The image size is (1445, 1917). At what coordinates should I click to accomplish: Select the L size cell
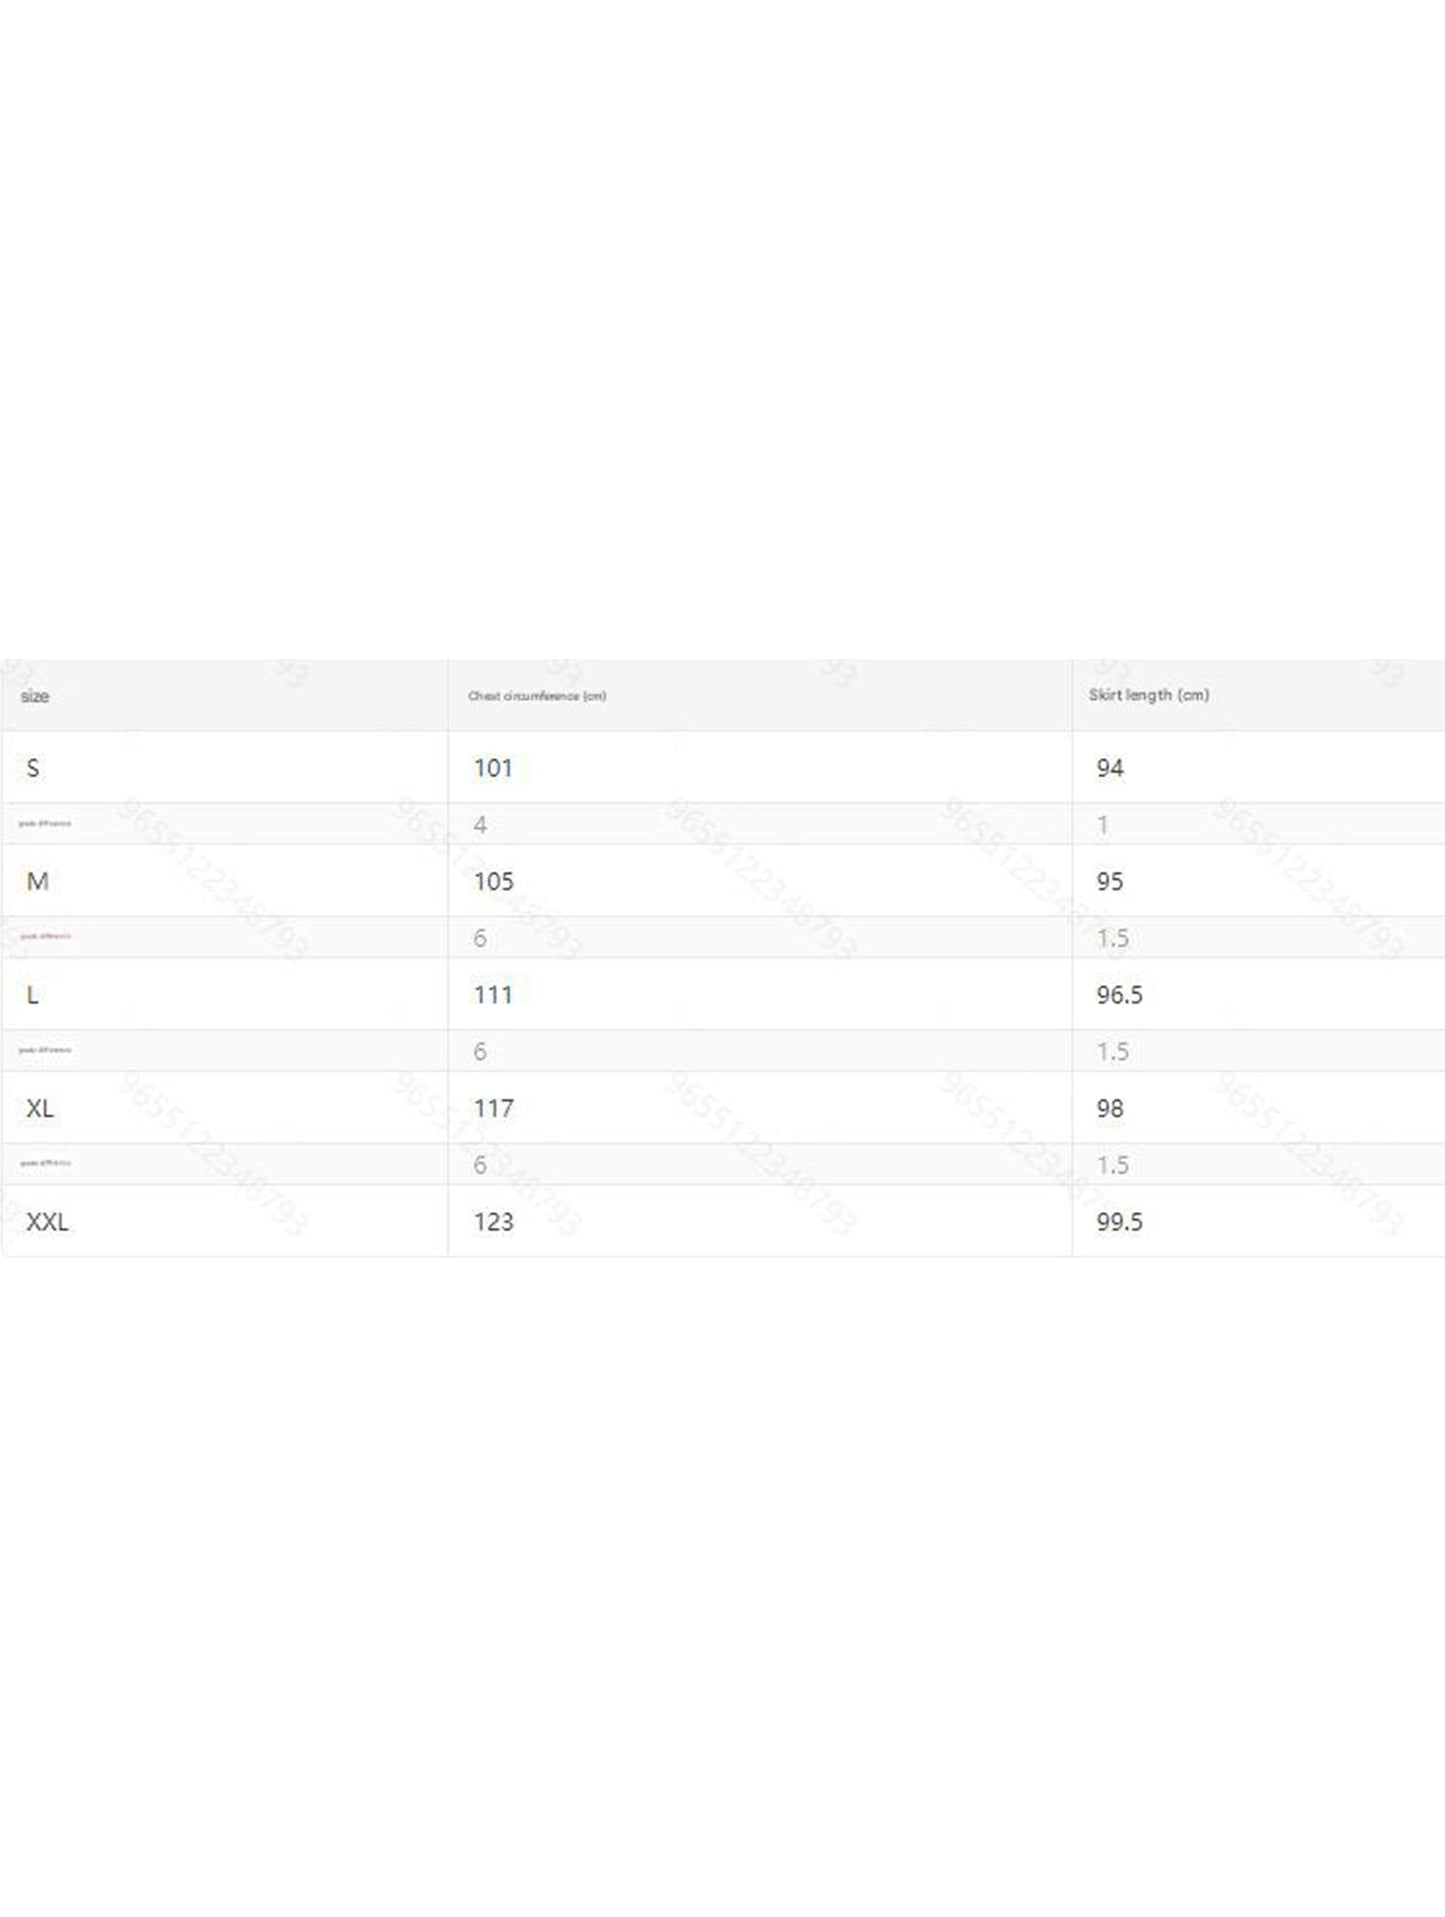click(x=33, y=995)
